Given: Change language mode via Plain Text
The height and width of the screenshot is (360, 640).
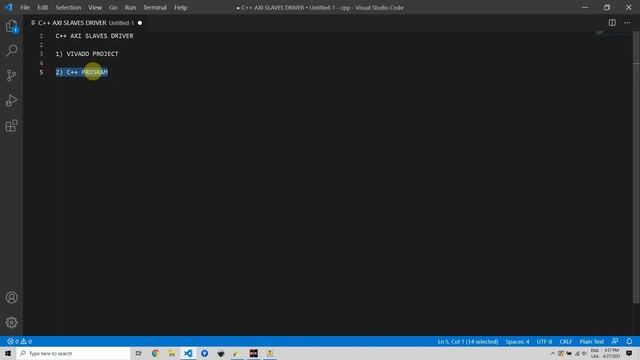Looking at the screenshot, I should [x=591, y=342].
